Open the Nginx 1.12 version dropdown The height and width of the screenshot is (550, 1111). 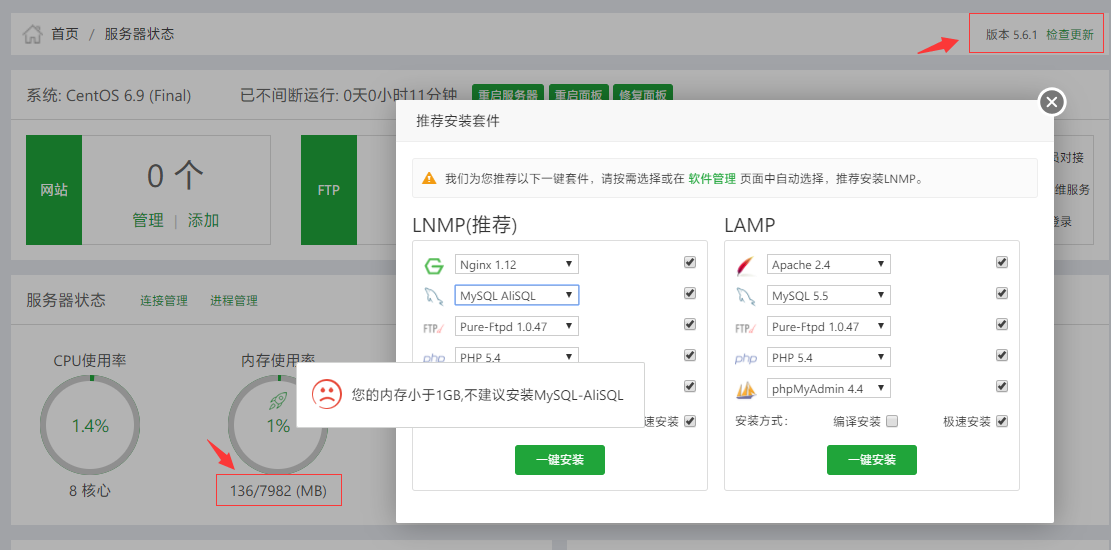[x=517, y=264]
